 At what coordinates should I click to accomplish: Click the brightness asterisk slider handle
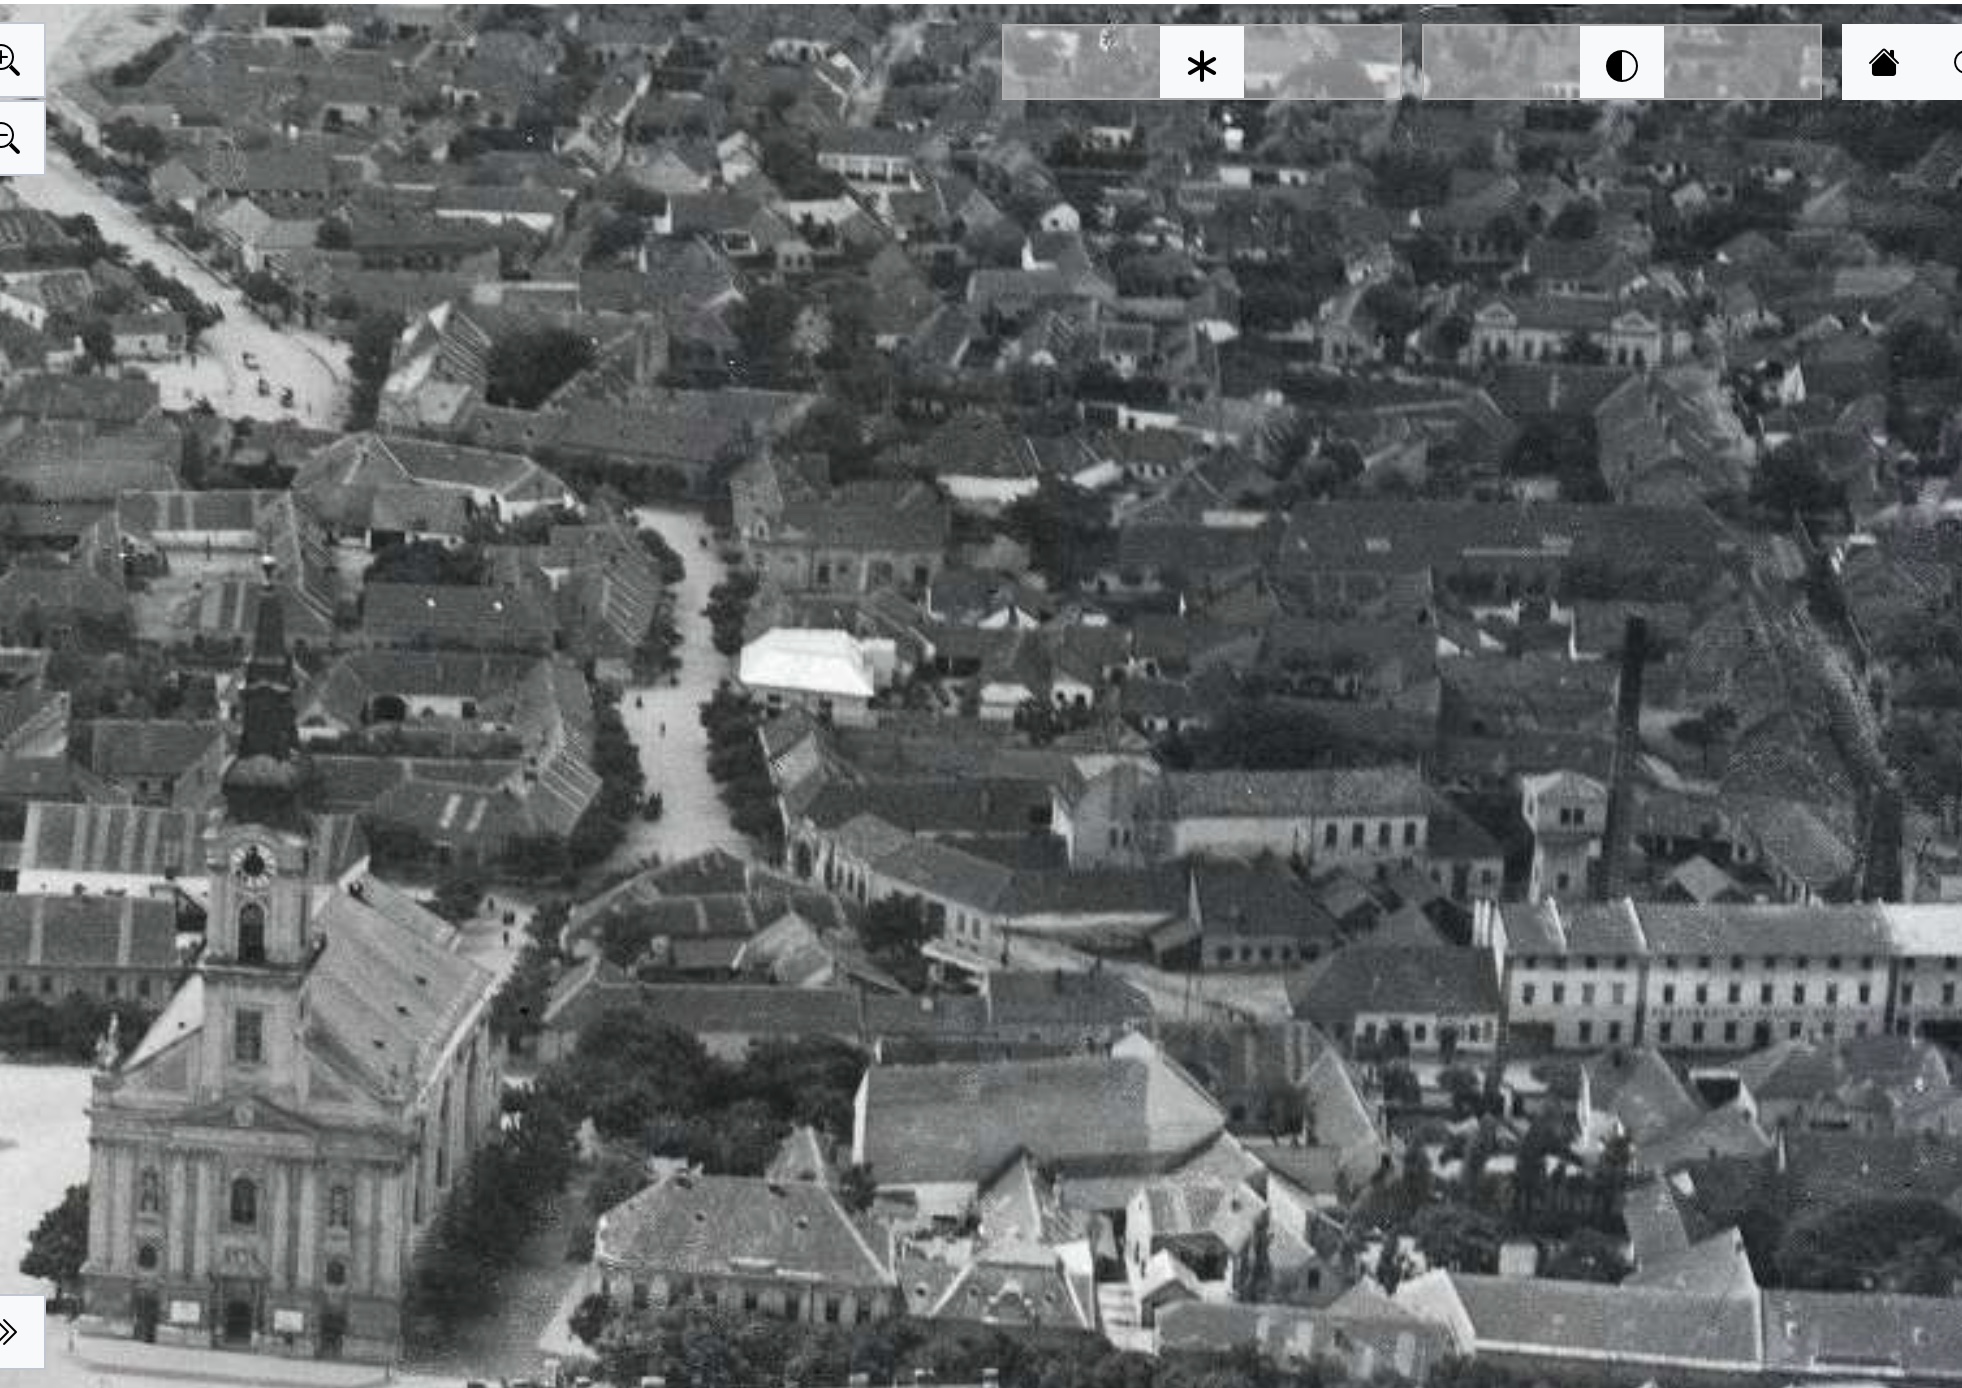point(1201,63)
